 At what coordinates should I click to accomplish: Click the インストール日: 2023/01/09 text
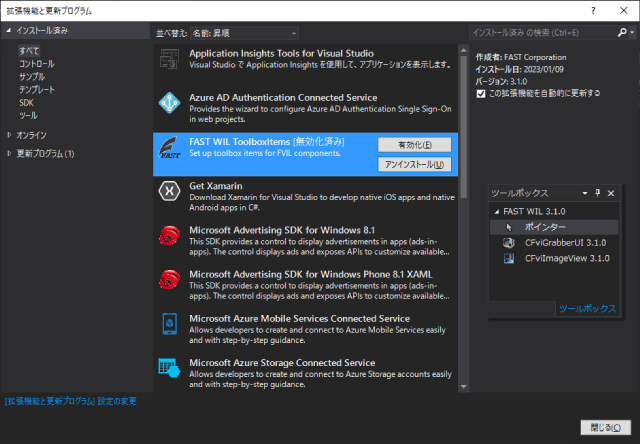point(519,69)
